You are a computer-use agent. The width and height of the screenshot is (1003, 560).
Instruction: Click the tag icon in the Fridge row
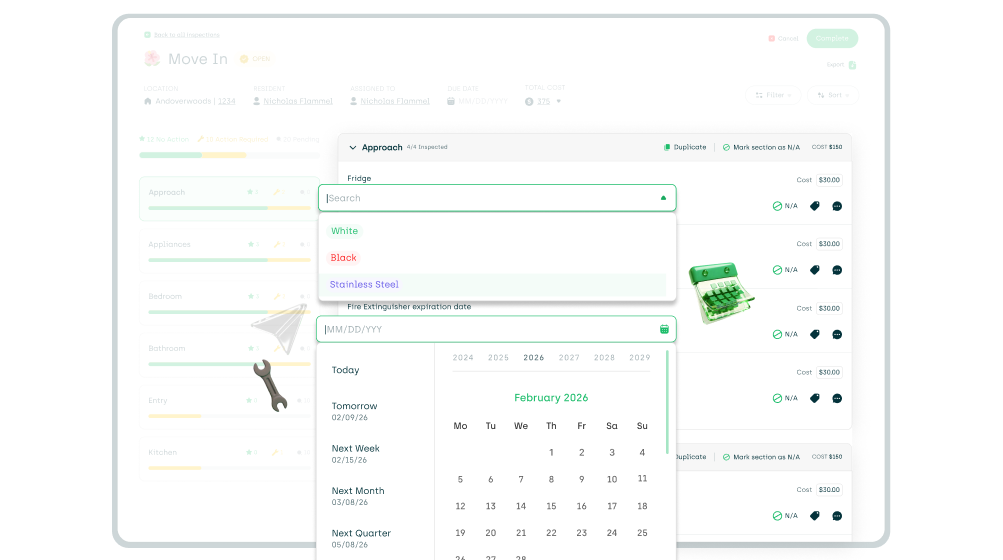(814, 206)
